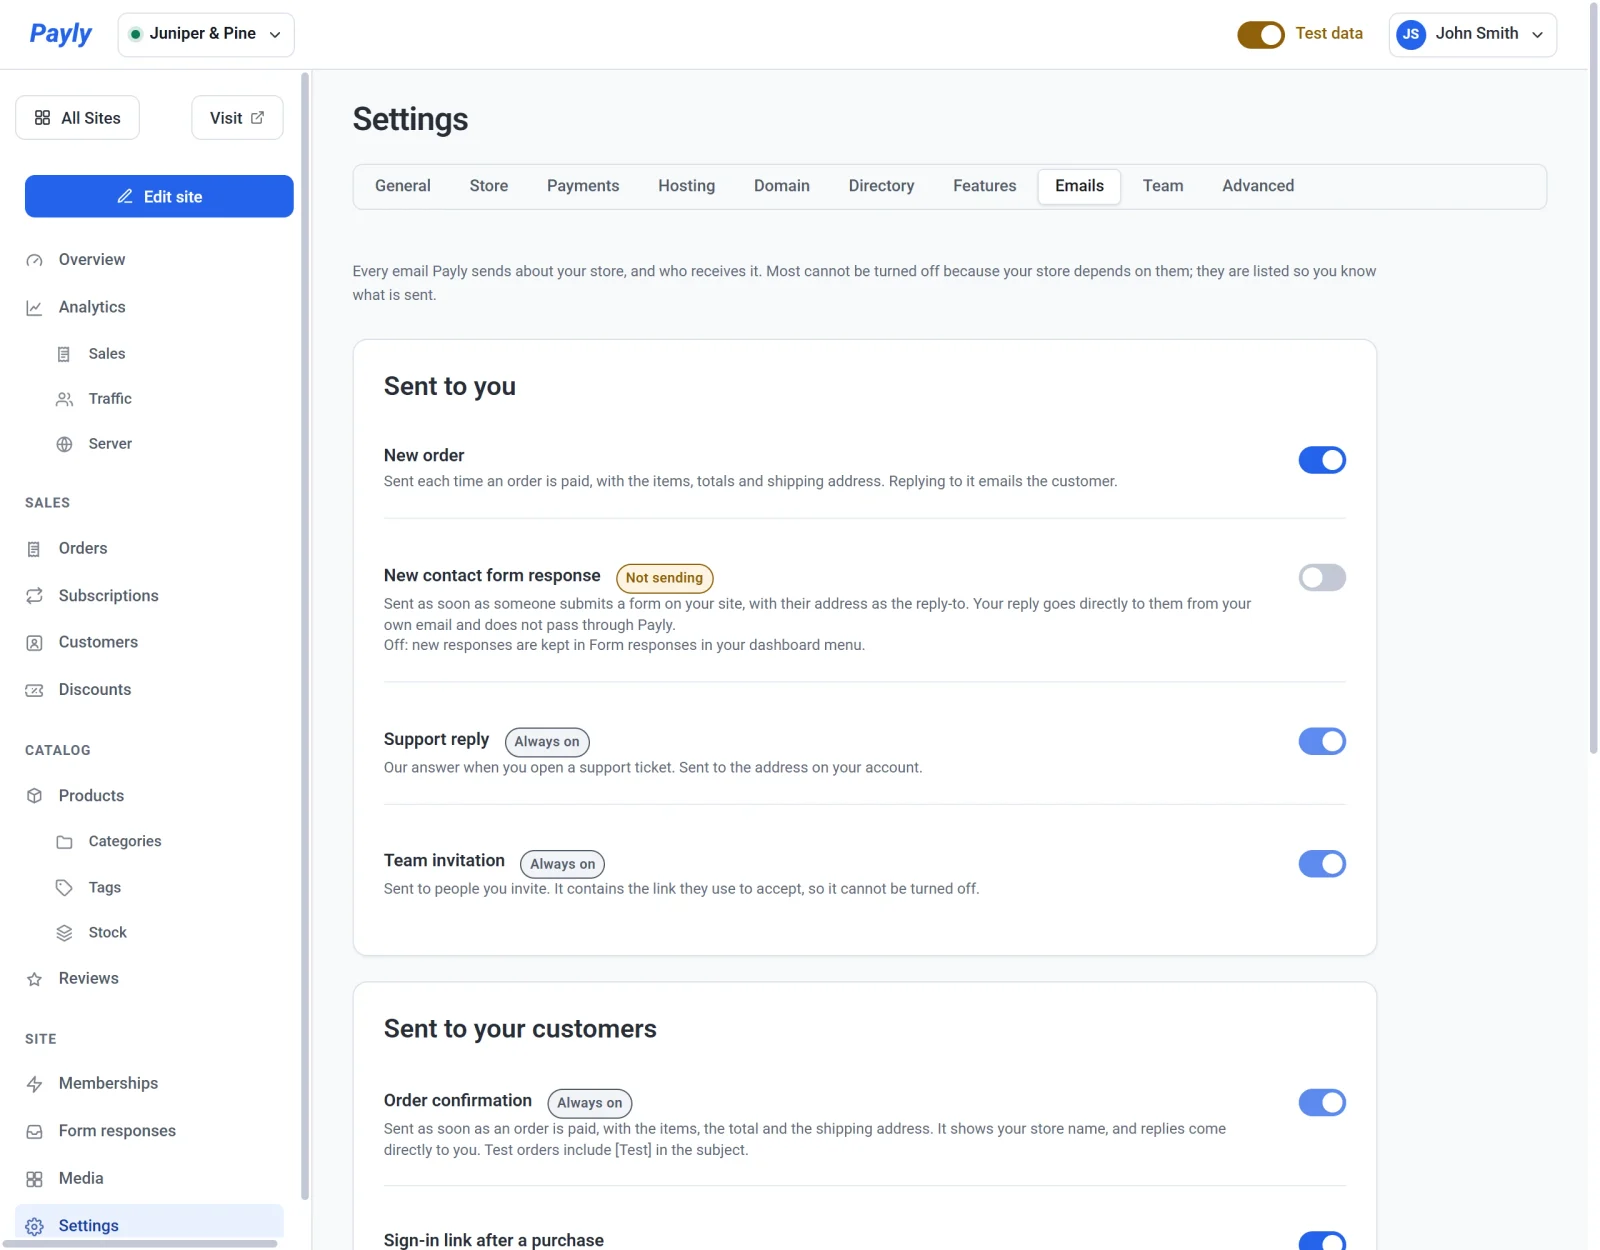This screenshot has height=1250, width=1600.
Task: Click the Visit external link icon
Action: pos(258,118)
